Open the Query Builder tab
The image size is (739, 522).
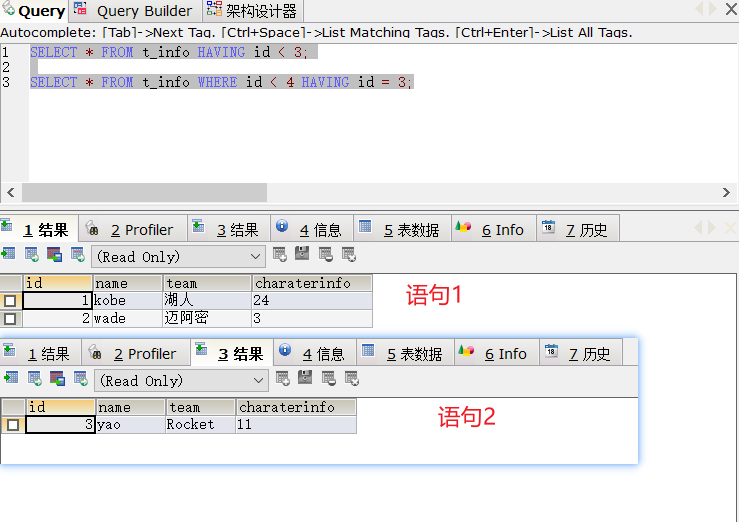[x=135, y=11]
